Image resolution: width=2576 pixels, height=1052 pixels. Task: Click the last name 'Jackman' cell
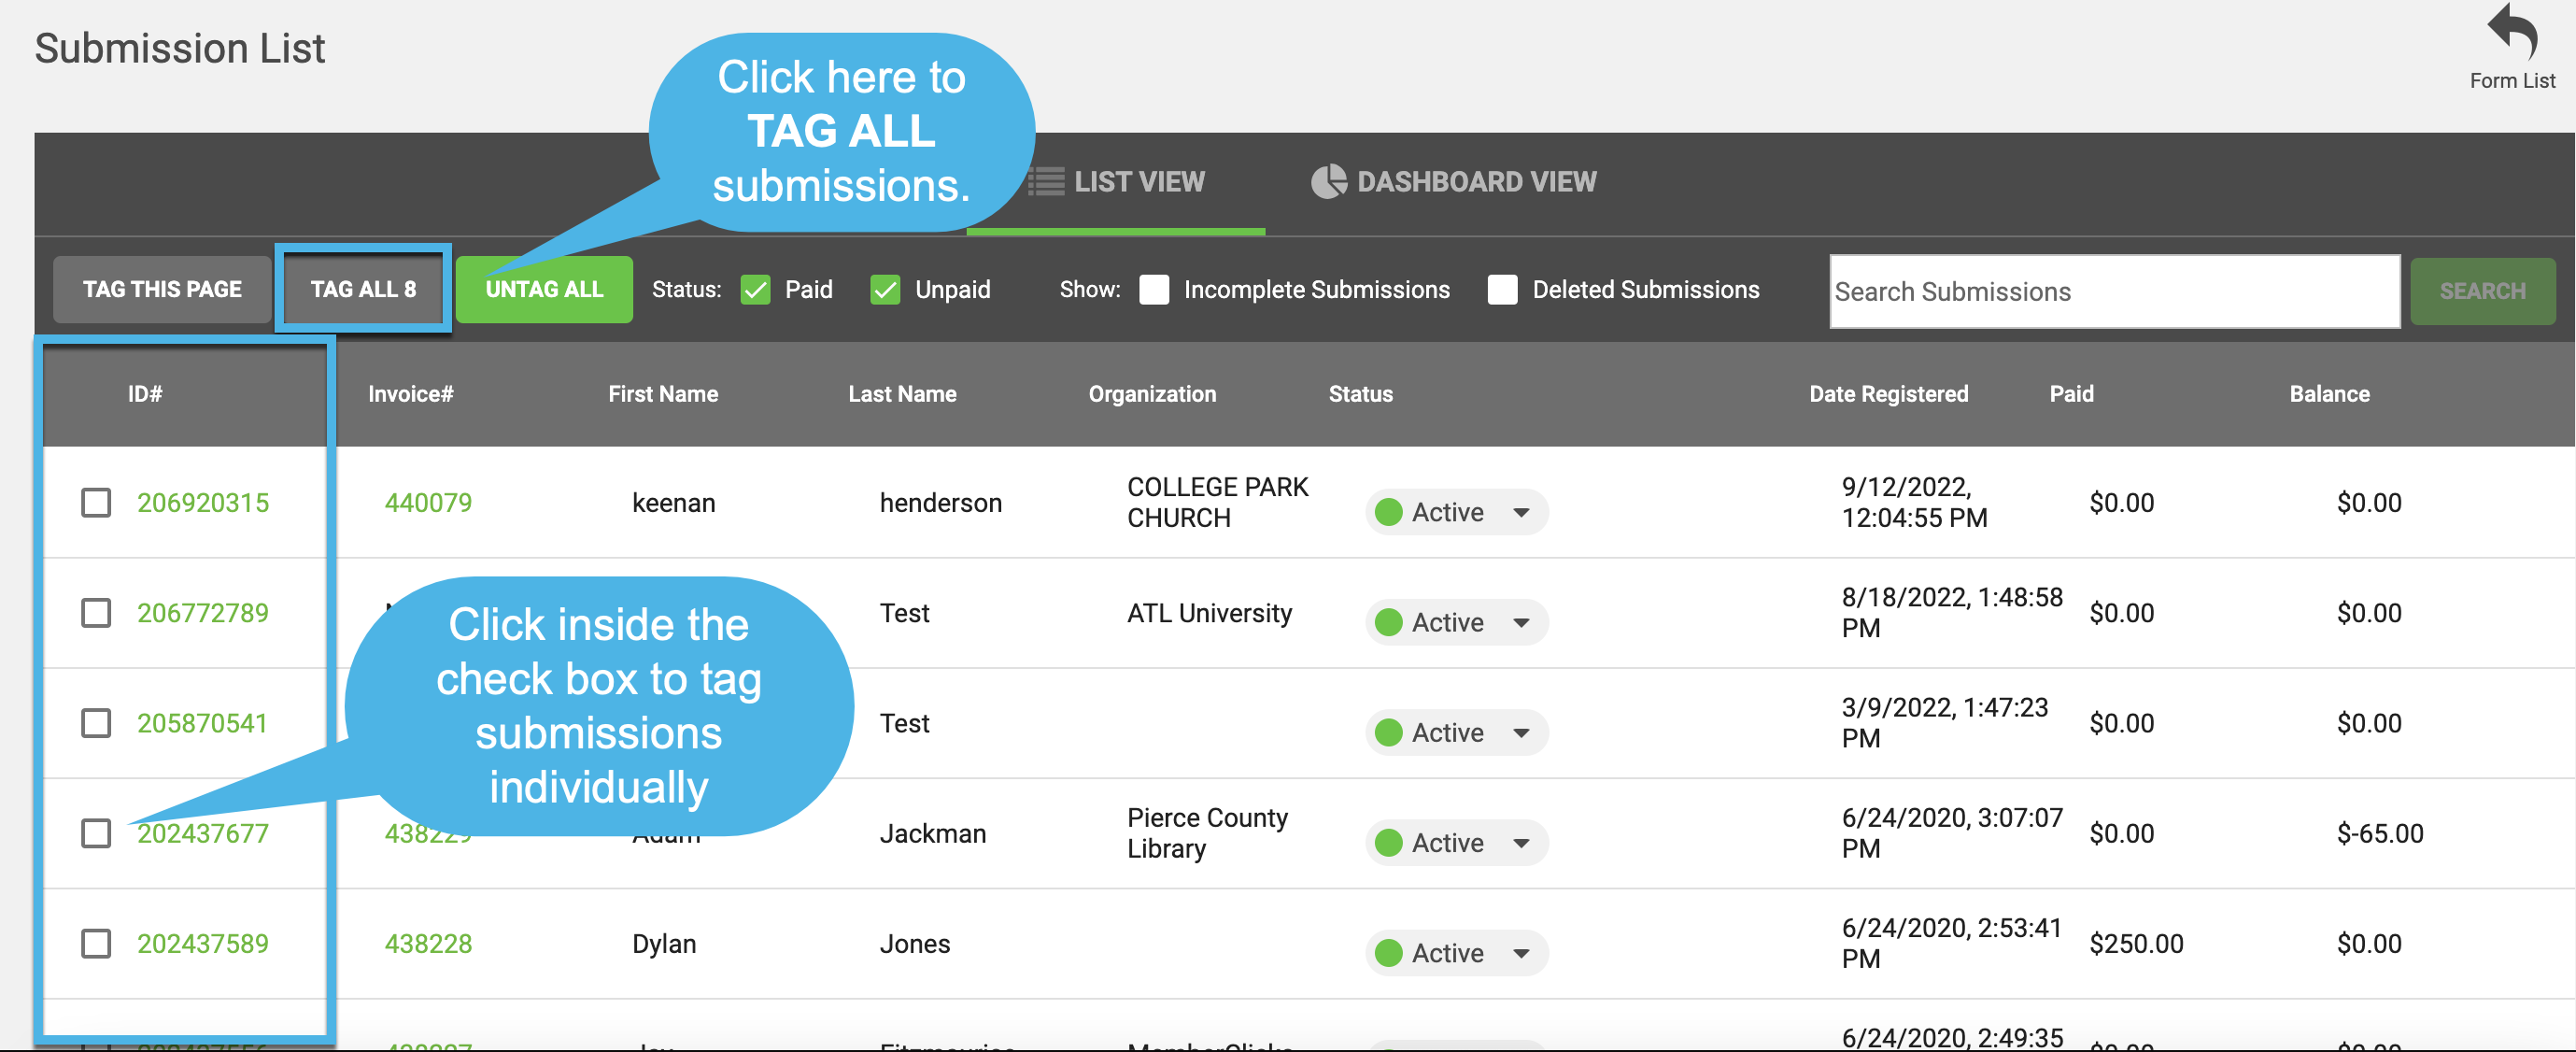click(x=933, y=834)
